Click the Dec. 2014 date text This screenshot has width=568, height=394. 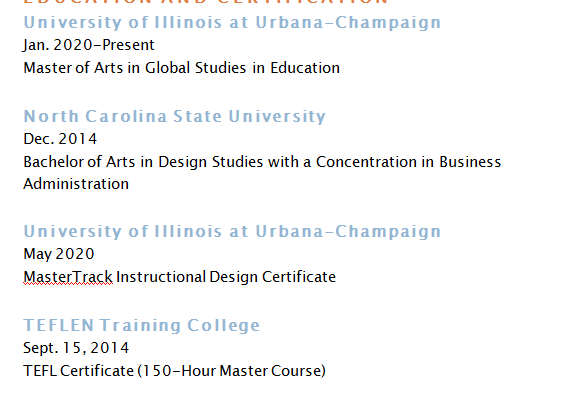60,139
